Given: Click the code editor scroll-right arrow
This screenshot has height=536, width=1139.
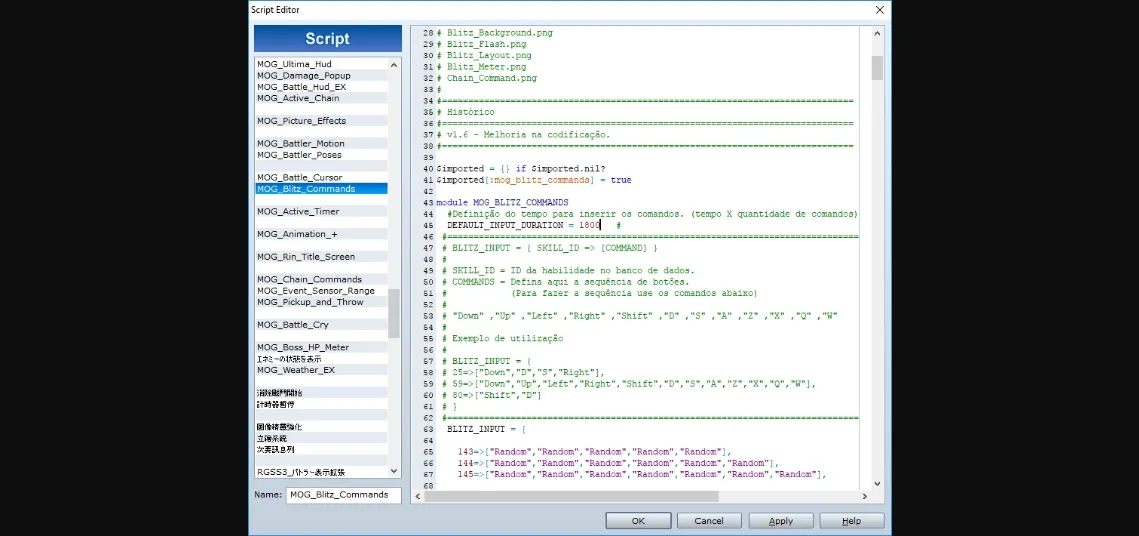Looking at the screenshot, I should point(864,496).
